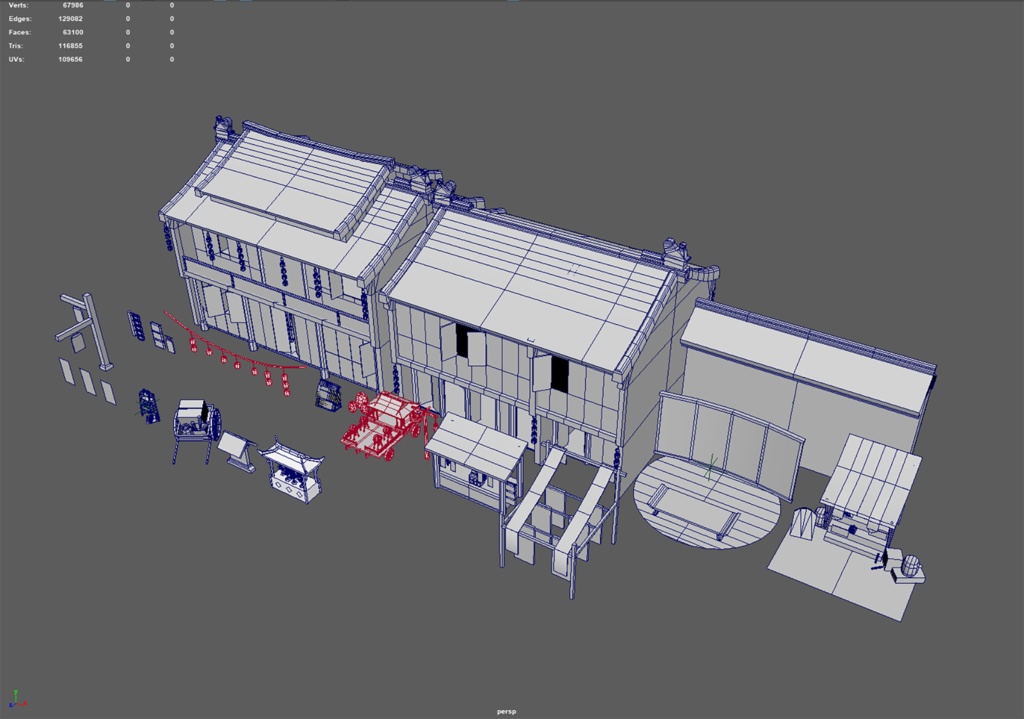This screenshot has height=719, width=1024.
Task: Select the small angled signboard model
Action: pyautogui.click(x=237, y=451)
